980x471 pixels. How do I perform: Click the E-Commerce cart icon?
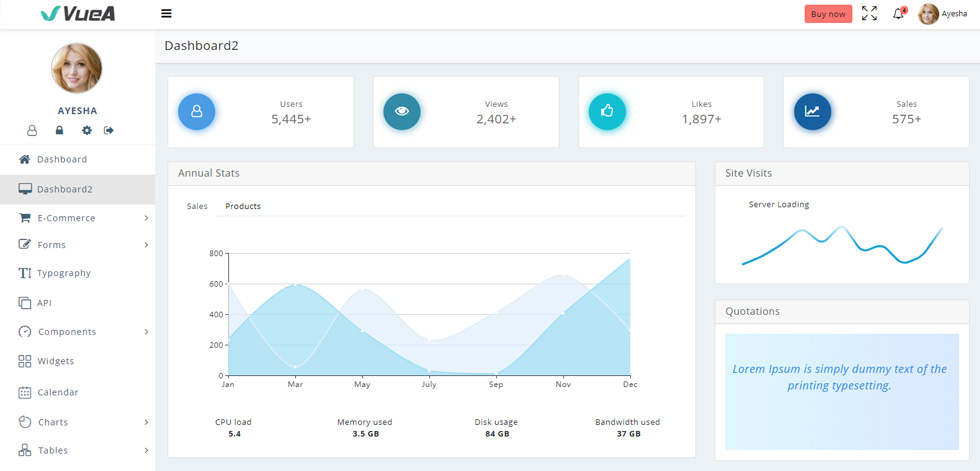click(x=24, y=218)
